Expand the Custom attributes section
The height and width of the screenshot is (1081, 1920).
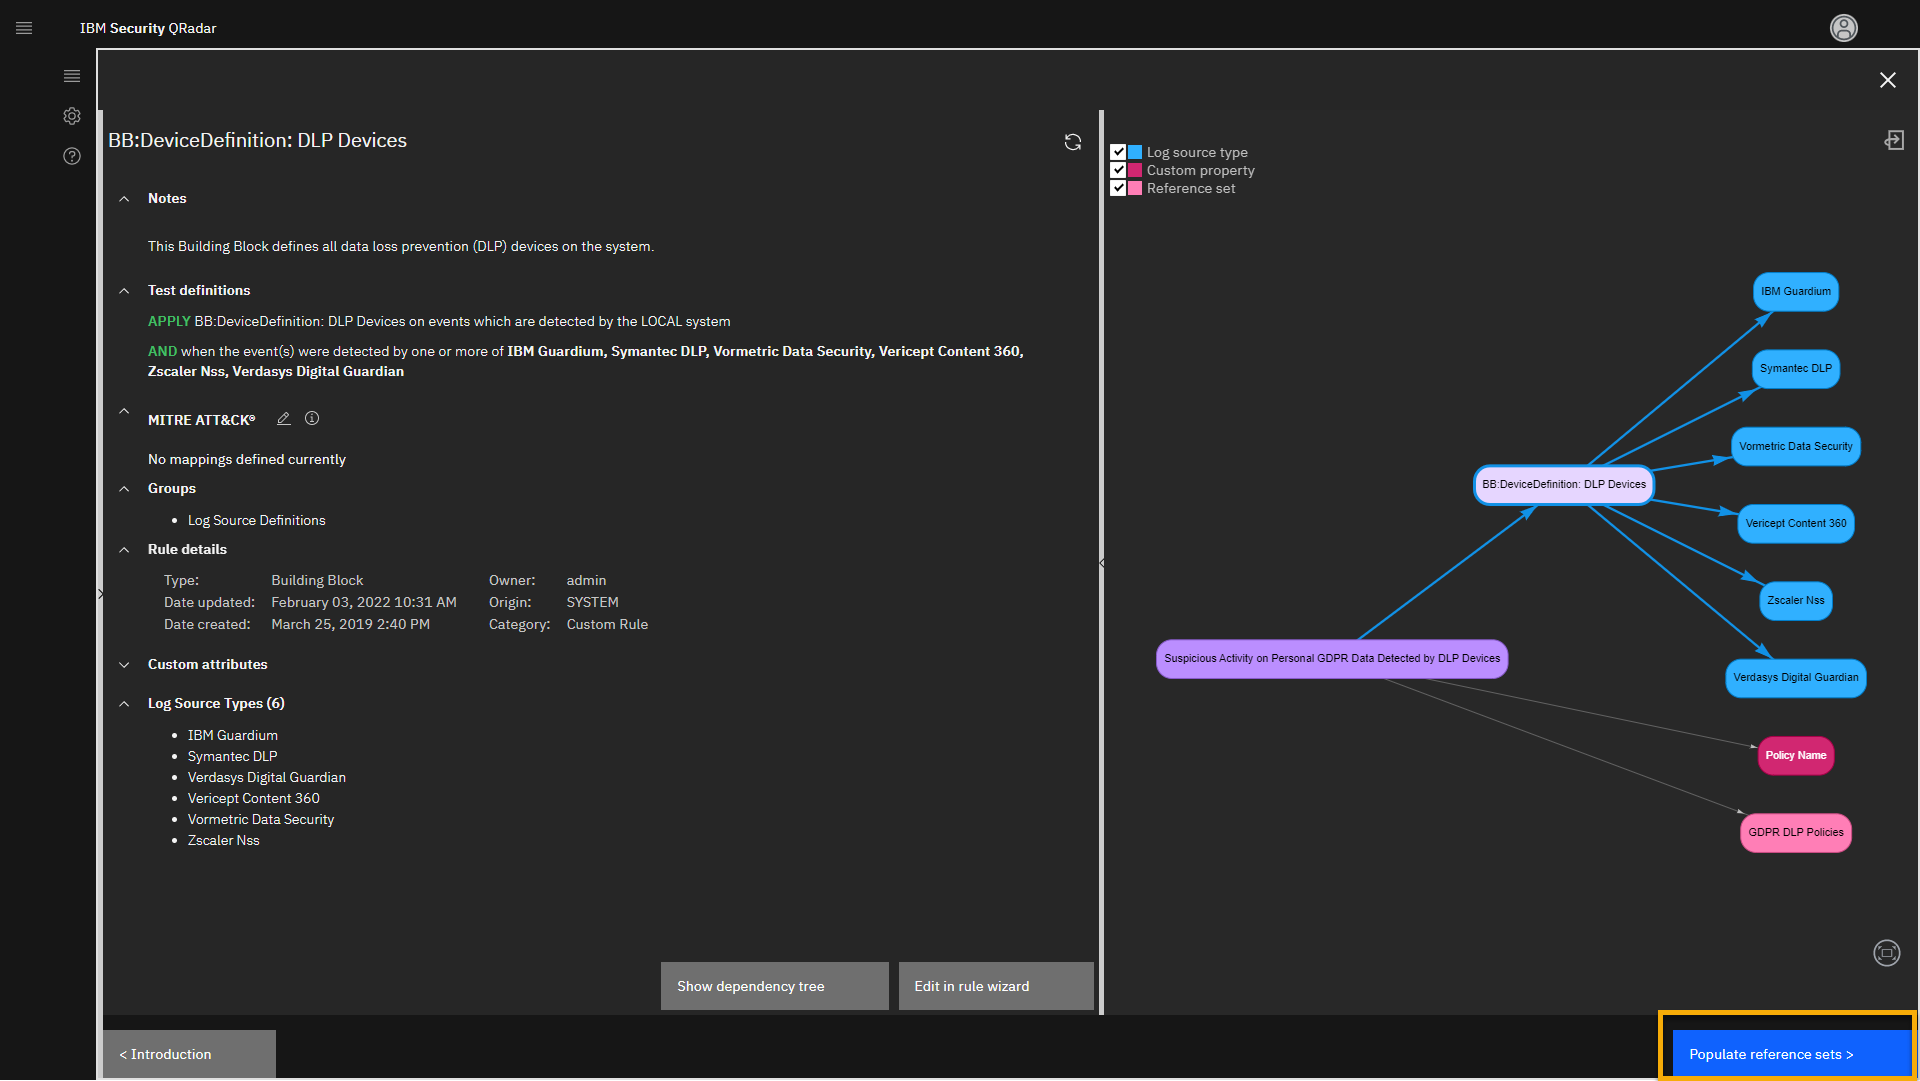124,665
